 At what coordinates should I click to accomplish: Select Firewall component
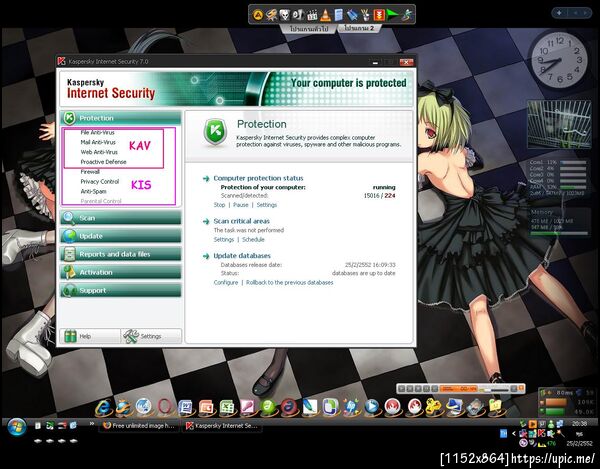pyautogui.click(x=90, y=172)
